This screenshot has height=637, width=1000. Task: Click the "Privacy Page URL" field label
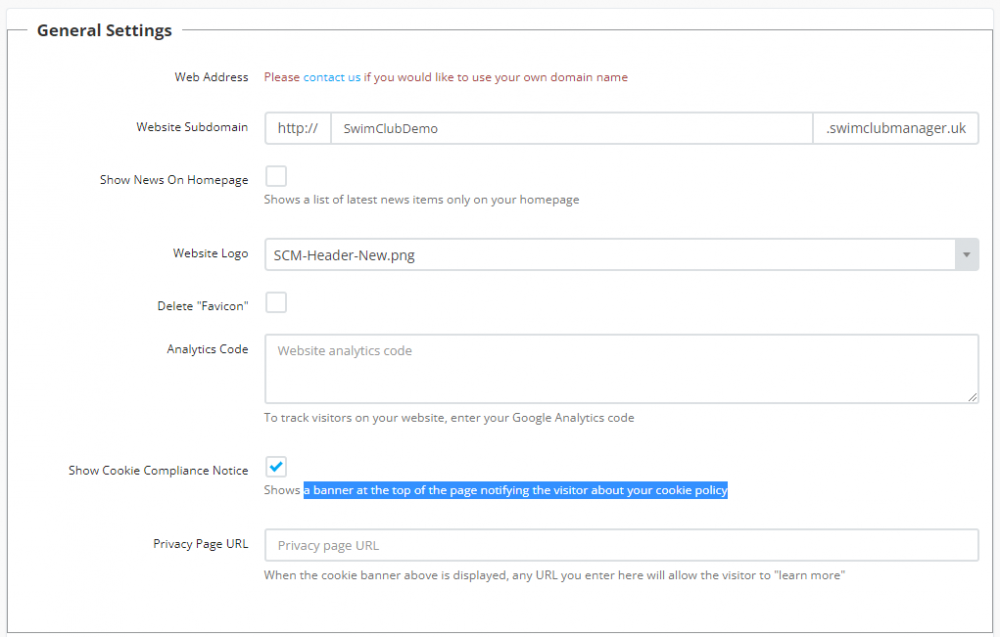click(x=200, y=544)
